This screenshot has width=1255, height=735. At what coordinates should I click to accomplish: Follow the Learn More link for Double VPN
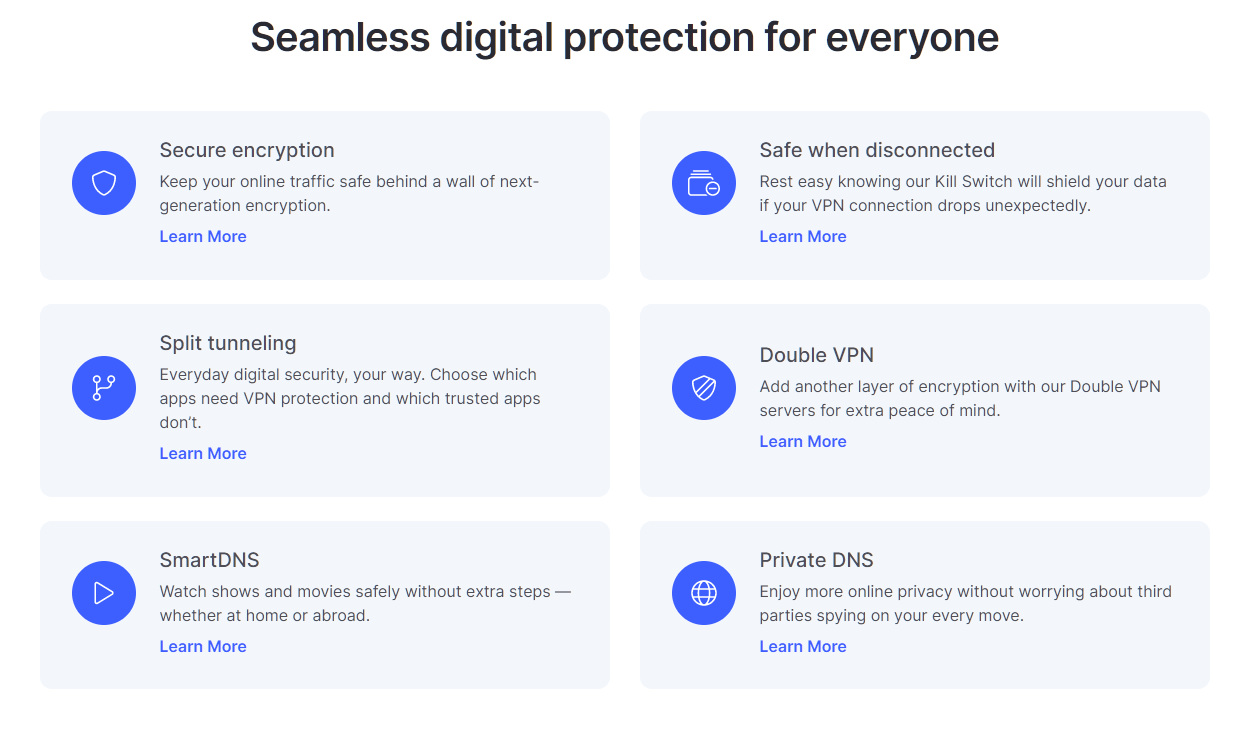coord(803,442)
